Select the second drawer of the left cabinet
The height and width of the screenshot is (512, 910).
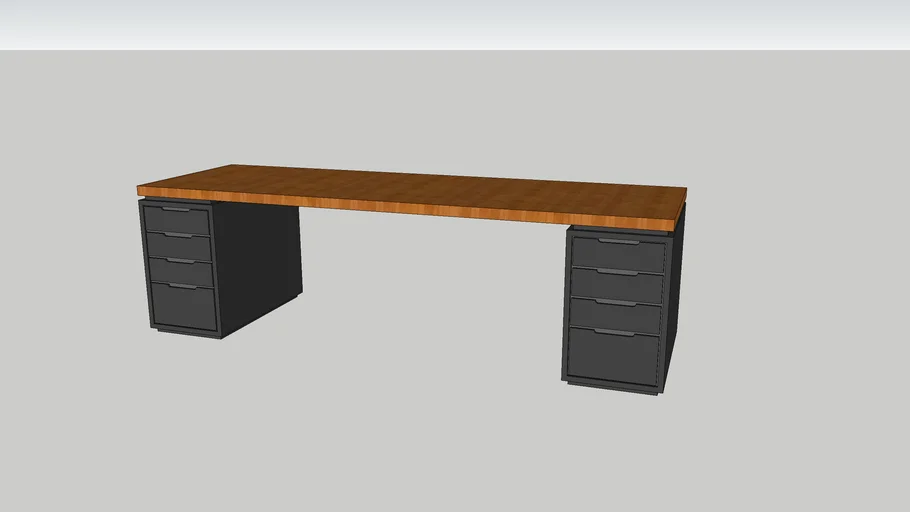coord(179,248)
